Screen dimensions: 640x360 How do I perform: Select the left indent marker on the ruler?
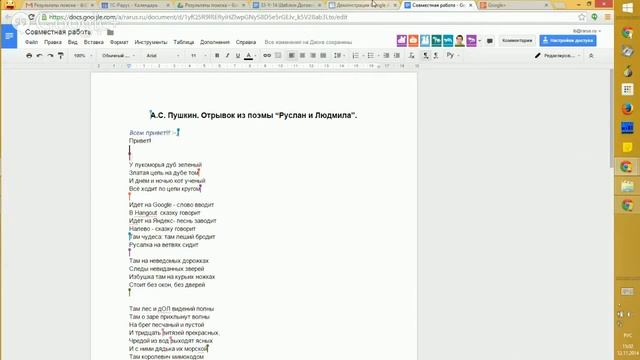[129, 66]
